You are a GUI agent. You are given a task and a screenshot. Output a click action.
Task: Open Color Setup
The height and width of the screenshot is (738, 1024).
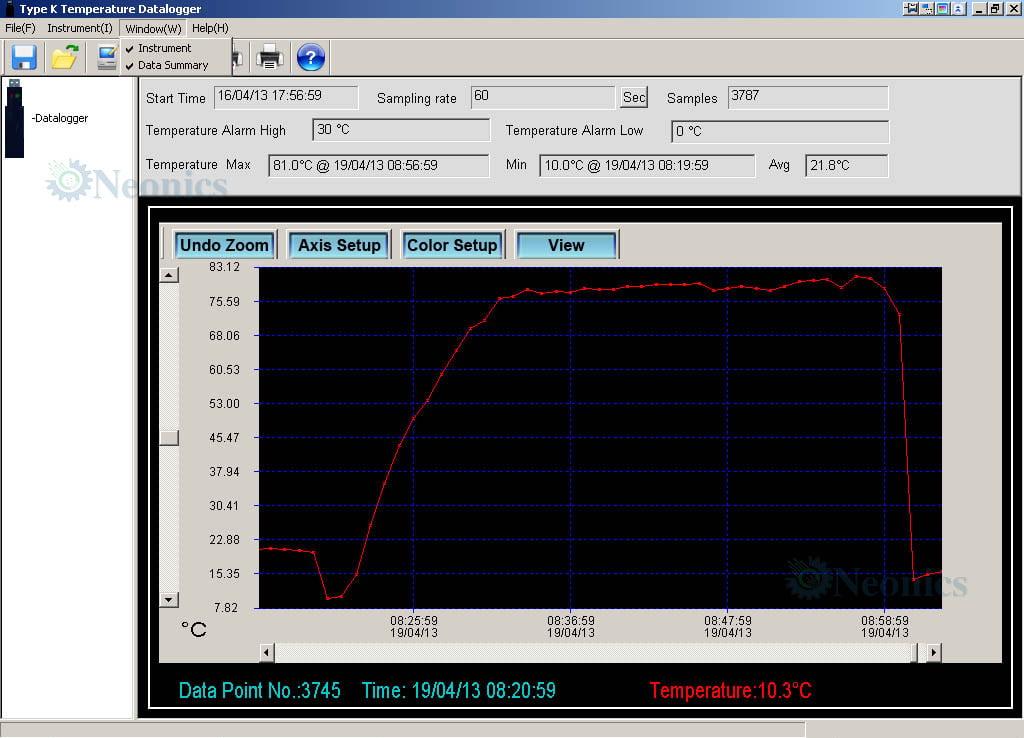tap(453, 245)
